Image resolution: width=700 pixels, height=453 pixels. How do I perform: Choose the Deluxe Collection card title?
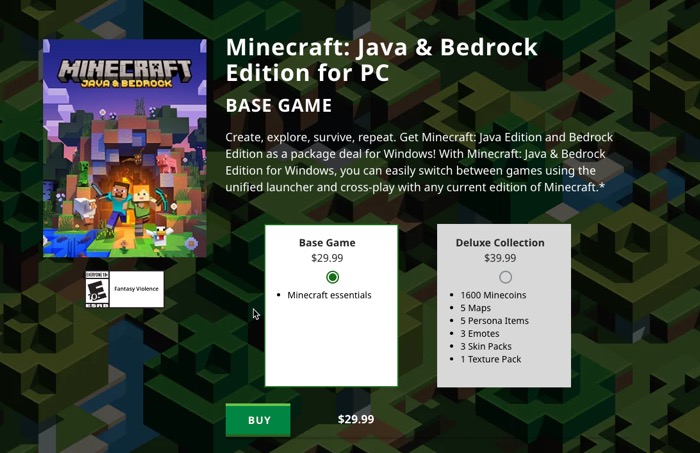500,243
